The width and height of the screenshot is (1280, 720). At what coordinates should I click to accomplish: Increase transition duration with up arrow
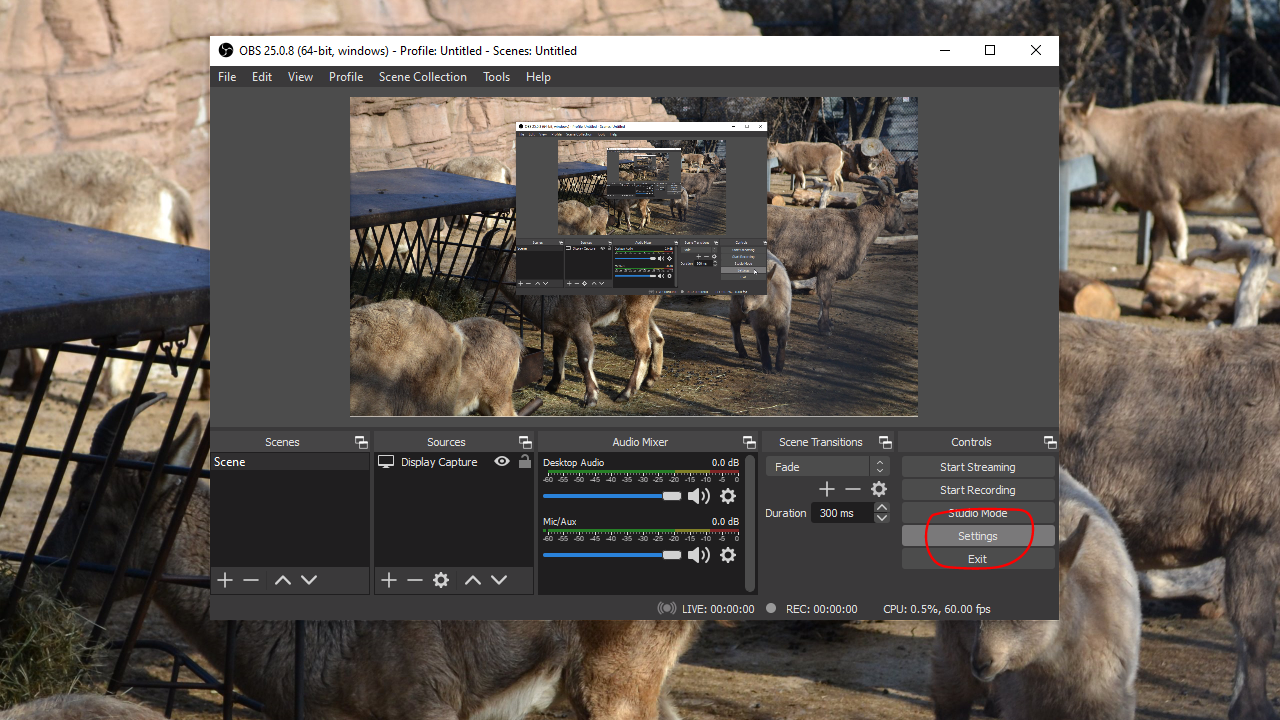pyautogui.click(x=881, y=508)
